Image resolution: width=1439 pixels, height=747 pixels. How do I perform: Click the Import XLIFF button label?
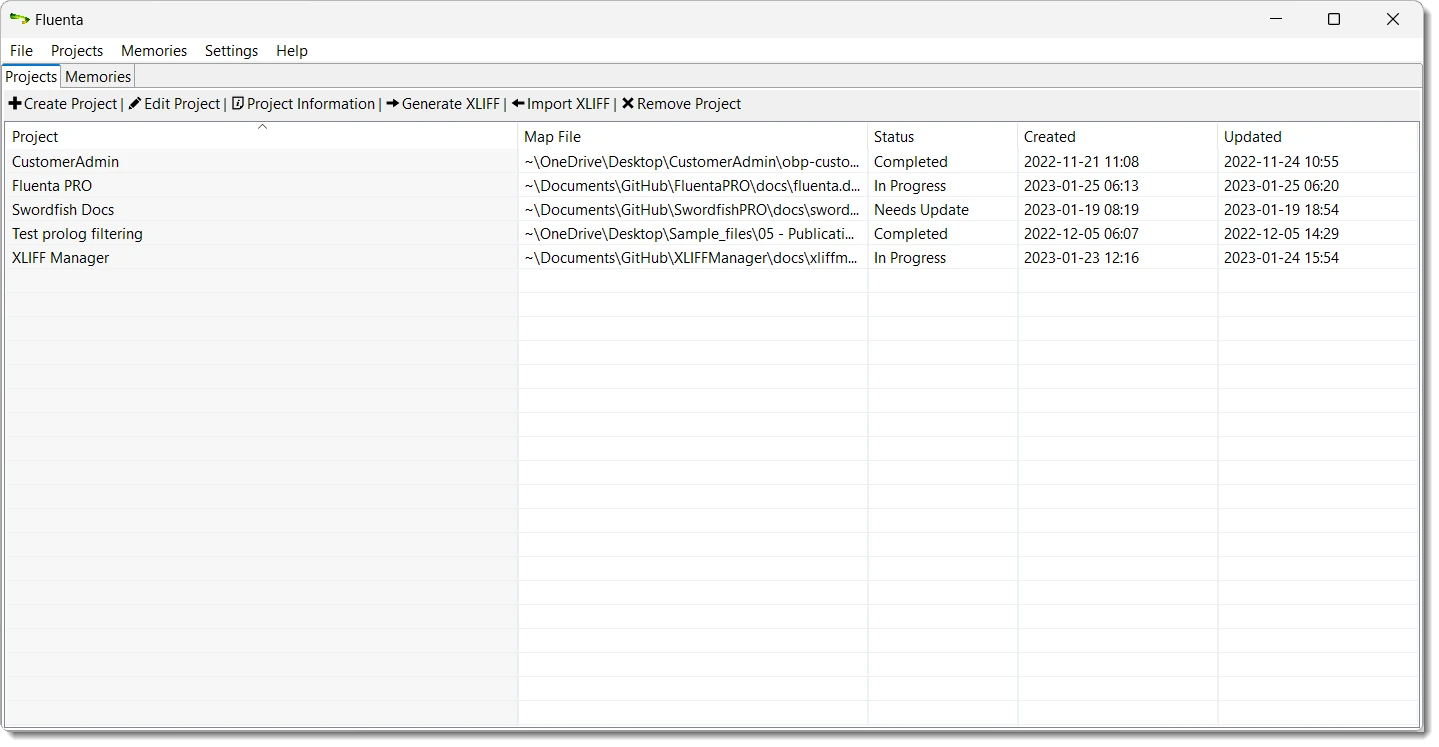tap(568, 104)
